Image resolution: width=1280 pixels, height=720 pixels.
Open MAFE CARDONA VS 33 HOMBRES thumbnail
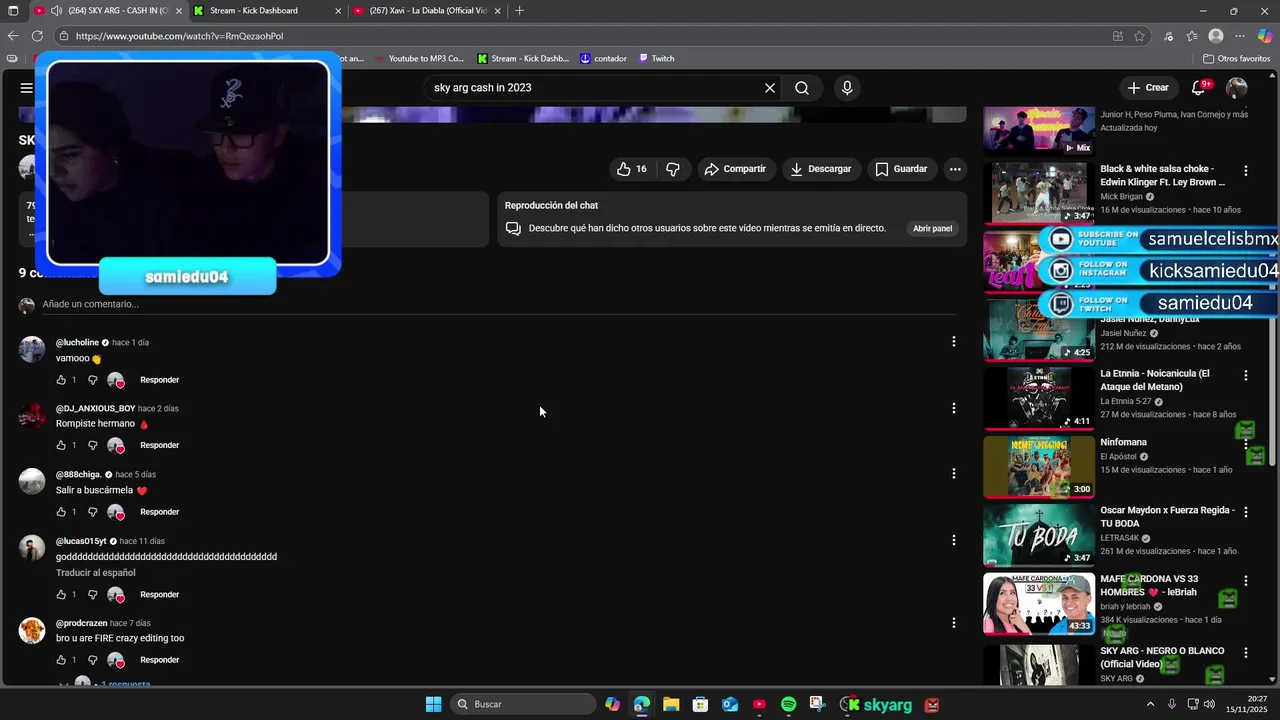pos(1039,603)
